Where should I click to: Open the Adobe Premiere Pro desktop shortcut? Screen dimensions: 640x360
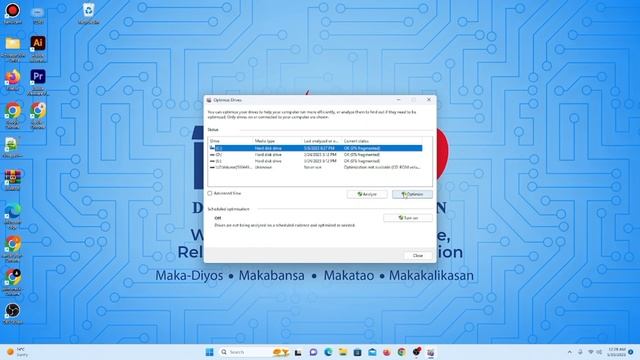(x=38, y=82)
